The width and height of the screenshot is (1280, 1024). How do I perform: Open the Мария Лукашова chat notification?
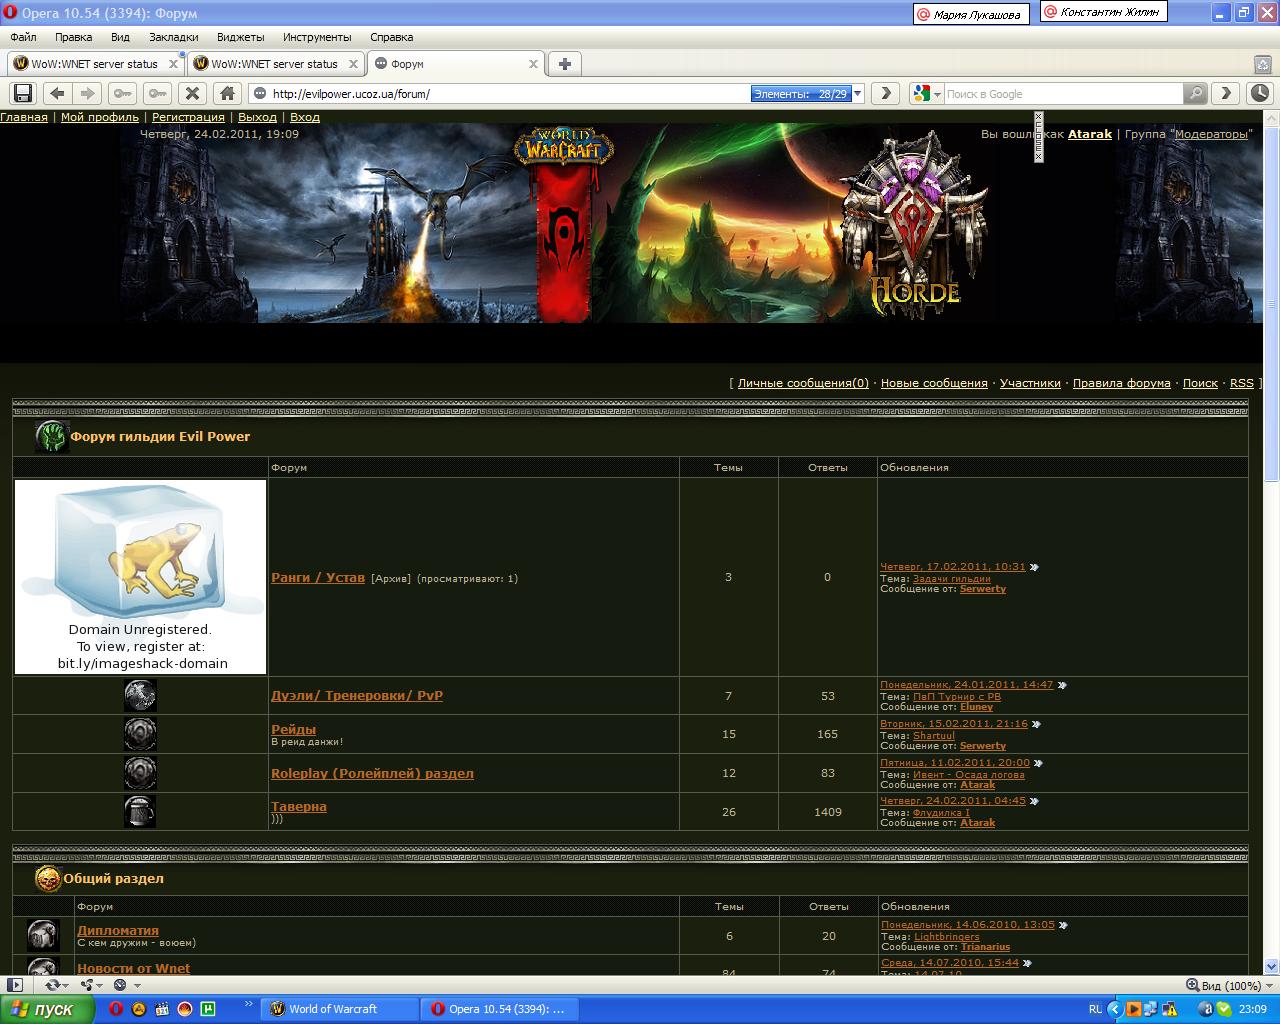(971, 14)
